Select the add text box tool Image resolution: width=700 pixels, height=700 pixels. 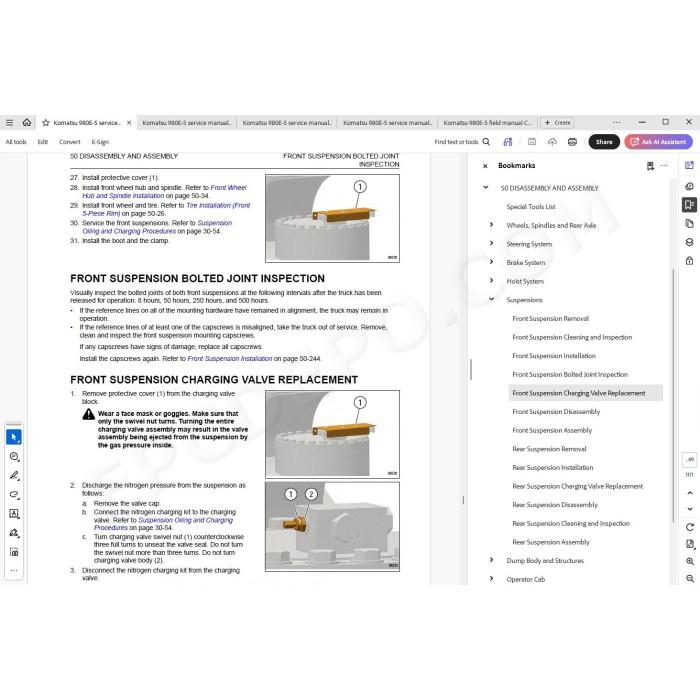coord(14,514)
